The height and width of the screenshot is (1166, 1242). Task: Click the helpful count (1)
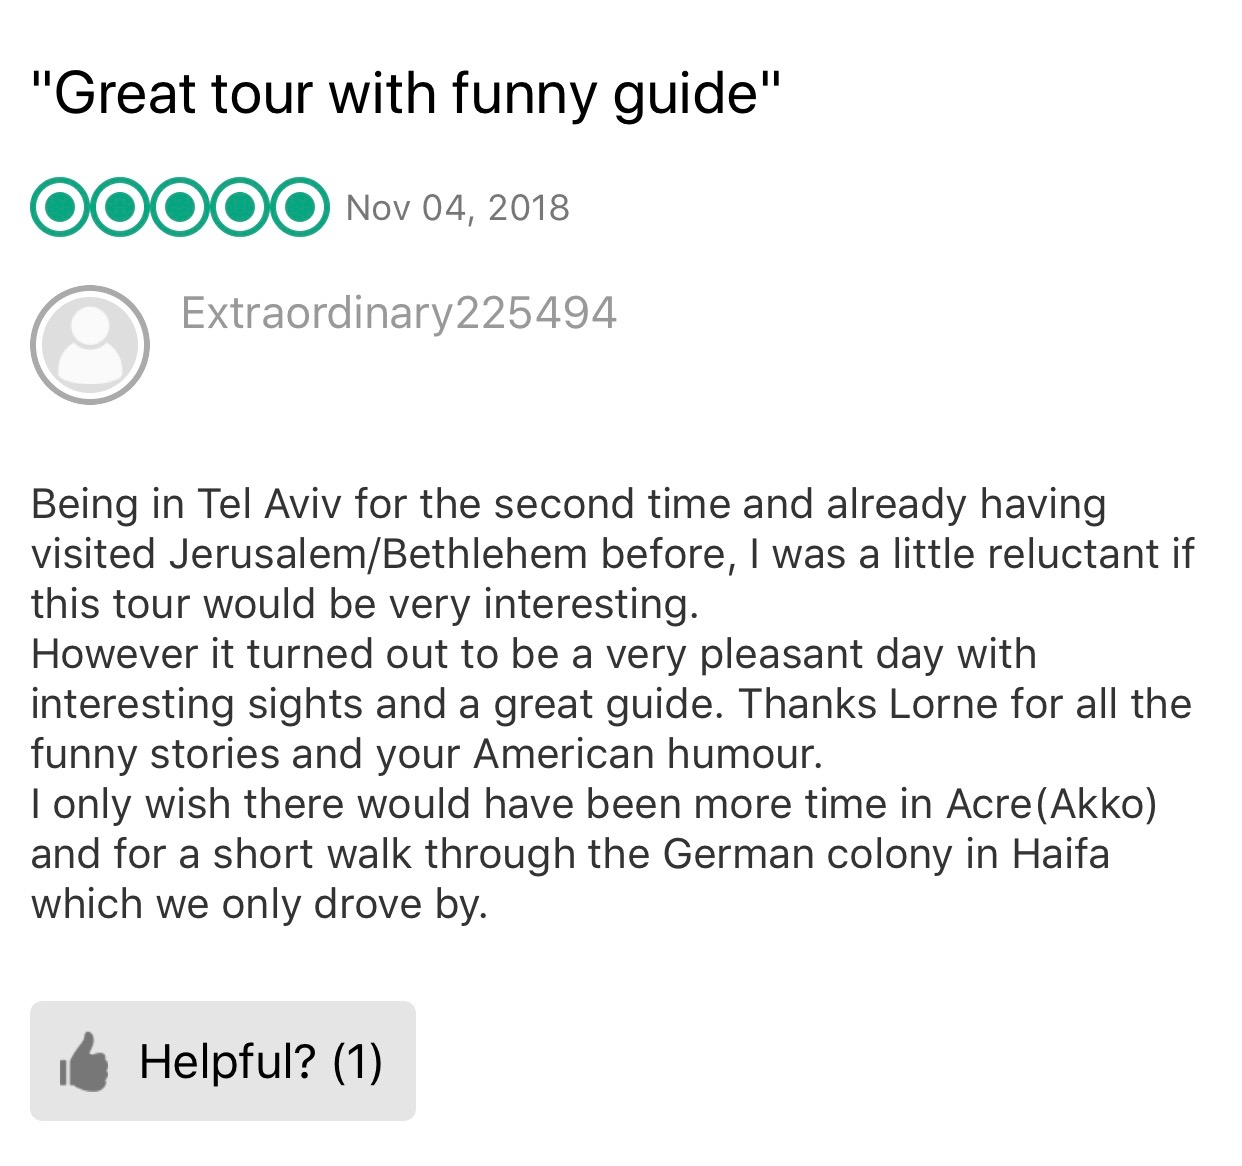tap(357, 1061)
